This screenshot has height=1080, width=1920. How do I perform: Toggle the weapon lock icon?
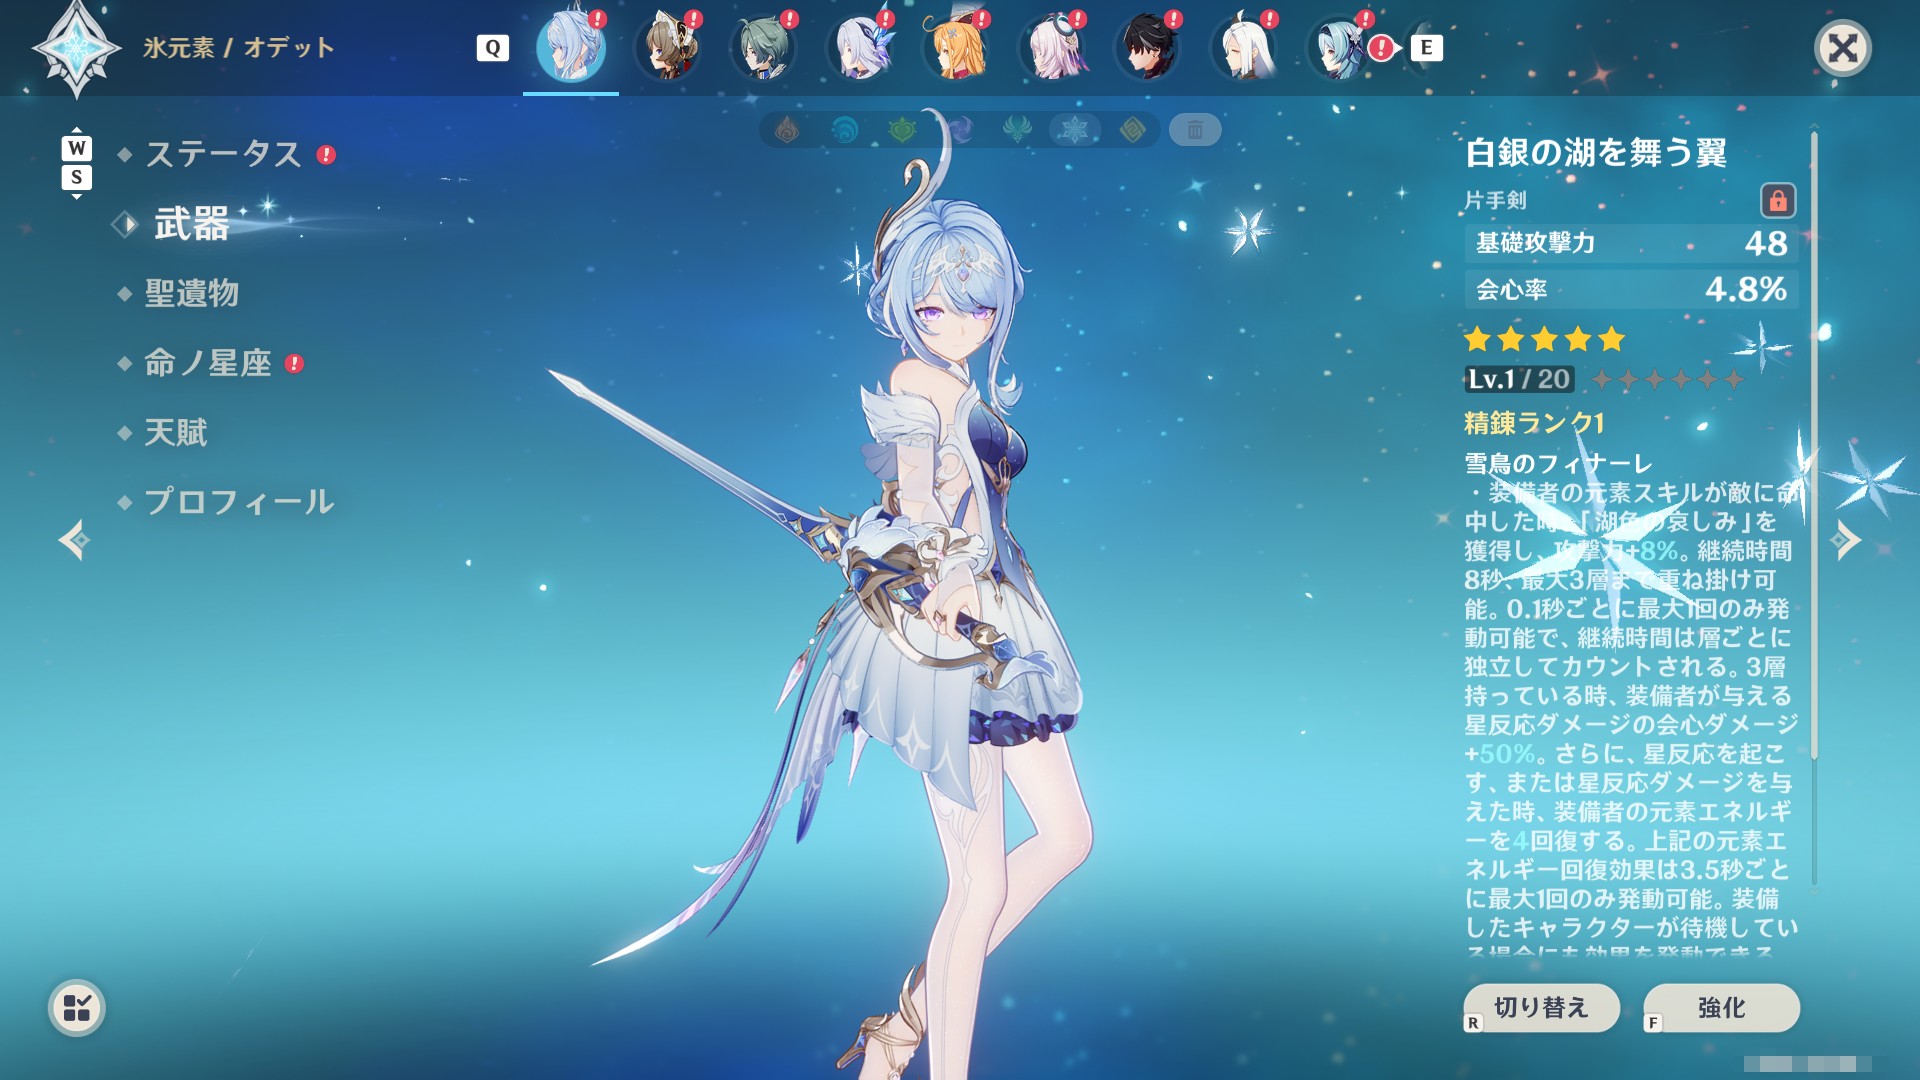[1778, 200]
